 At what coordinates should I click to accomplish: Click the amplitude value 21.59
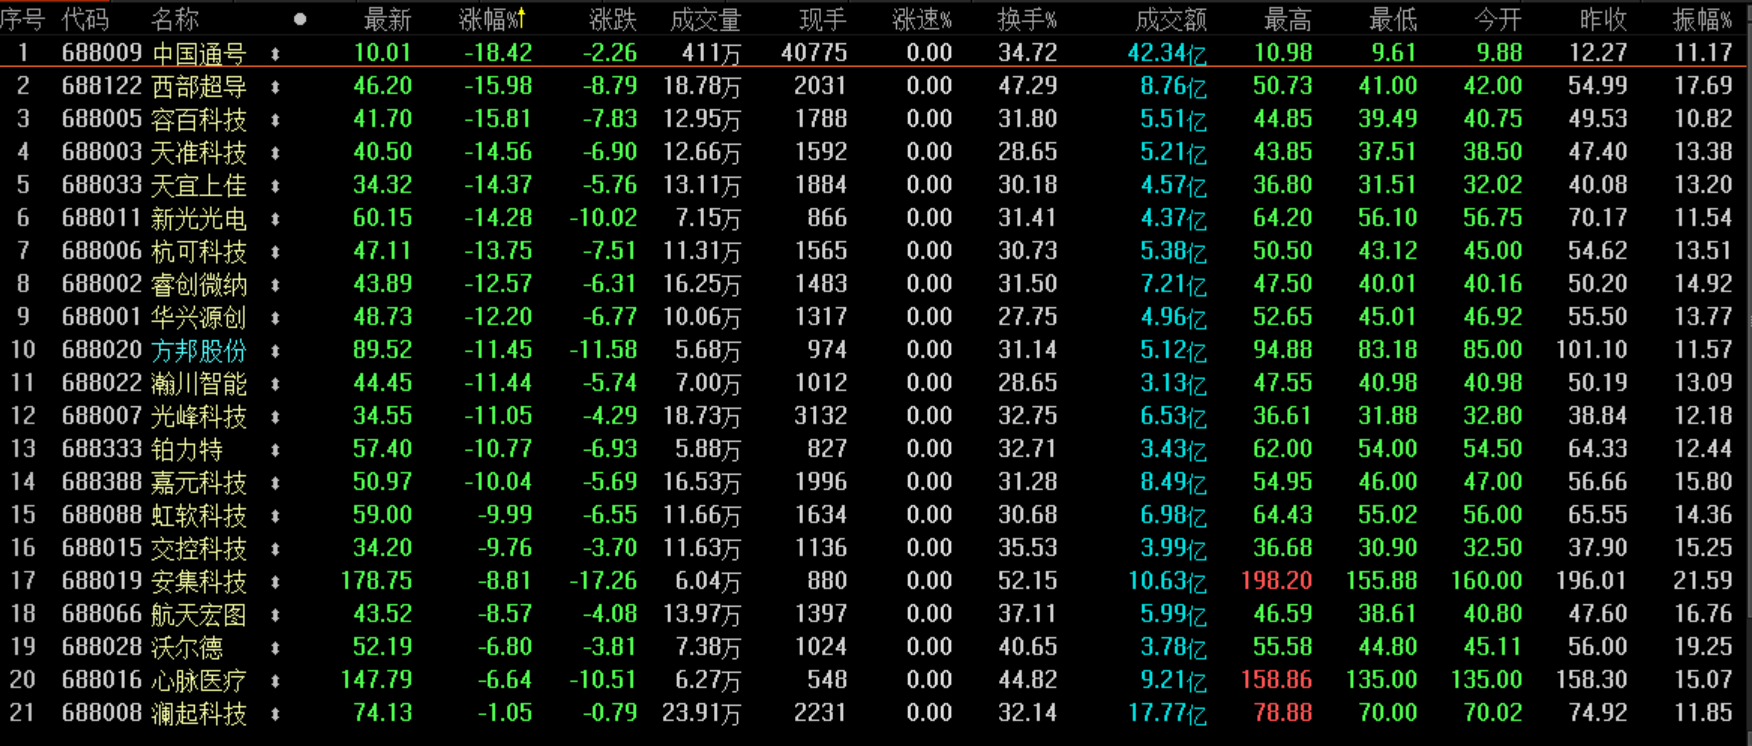click(x=1703, y=581)
